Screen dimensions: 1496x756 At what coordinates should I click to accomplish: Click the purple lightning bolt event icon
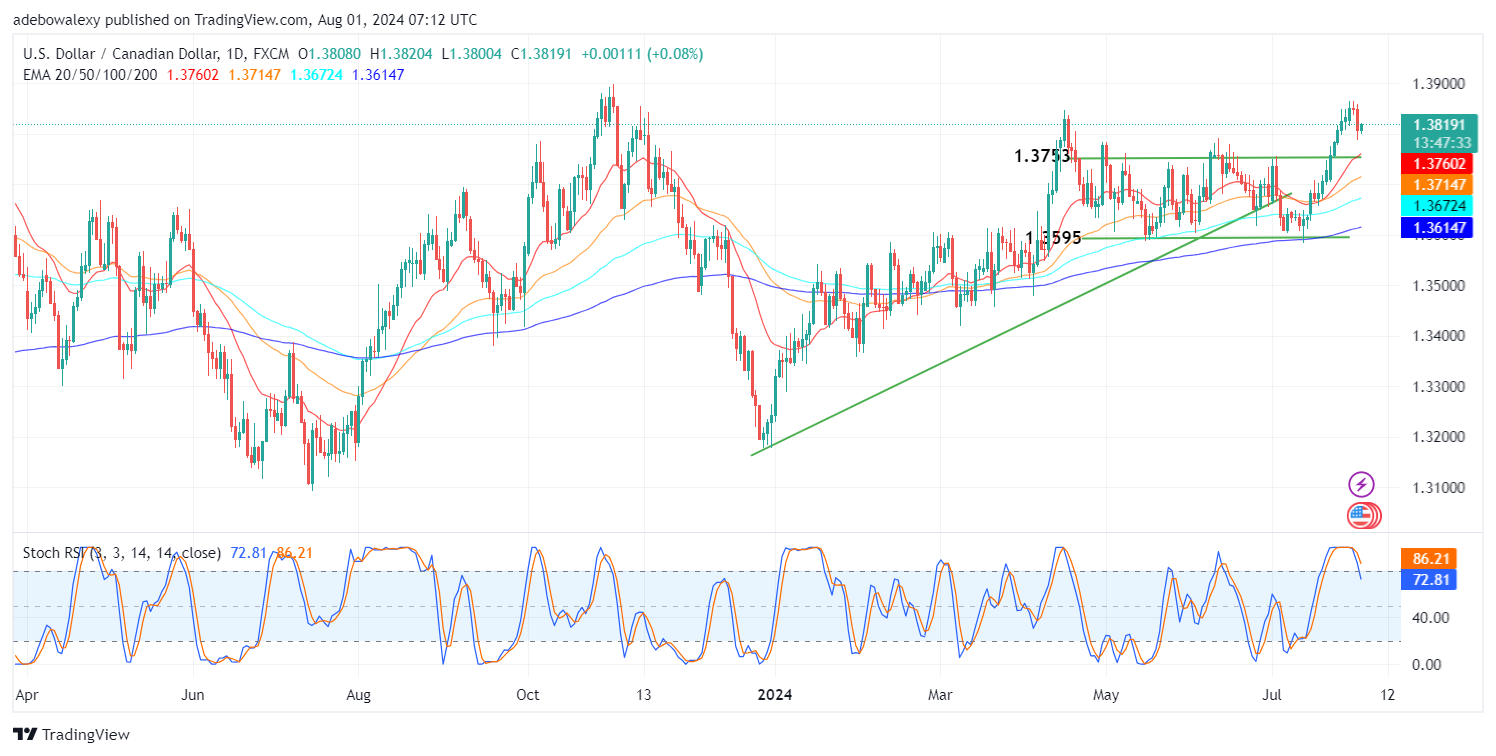coord(1361,485)
